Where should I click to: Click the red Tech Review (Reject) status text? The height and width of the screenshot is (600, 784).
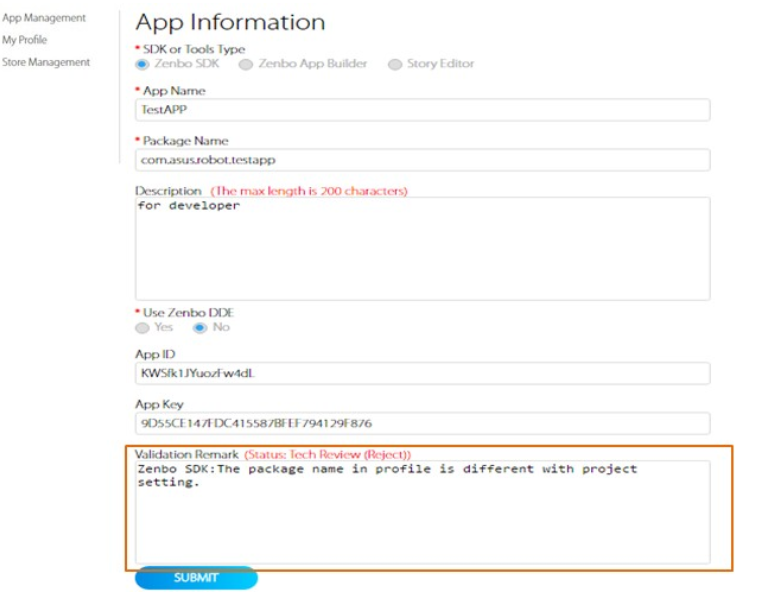coord(328,454)
